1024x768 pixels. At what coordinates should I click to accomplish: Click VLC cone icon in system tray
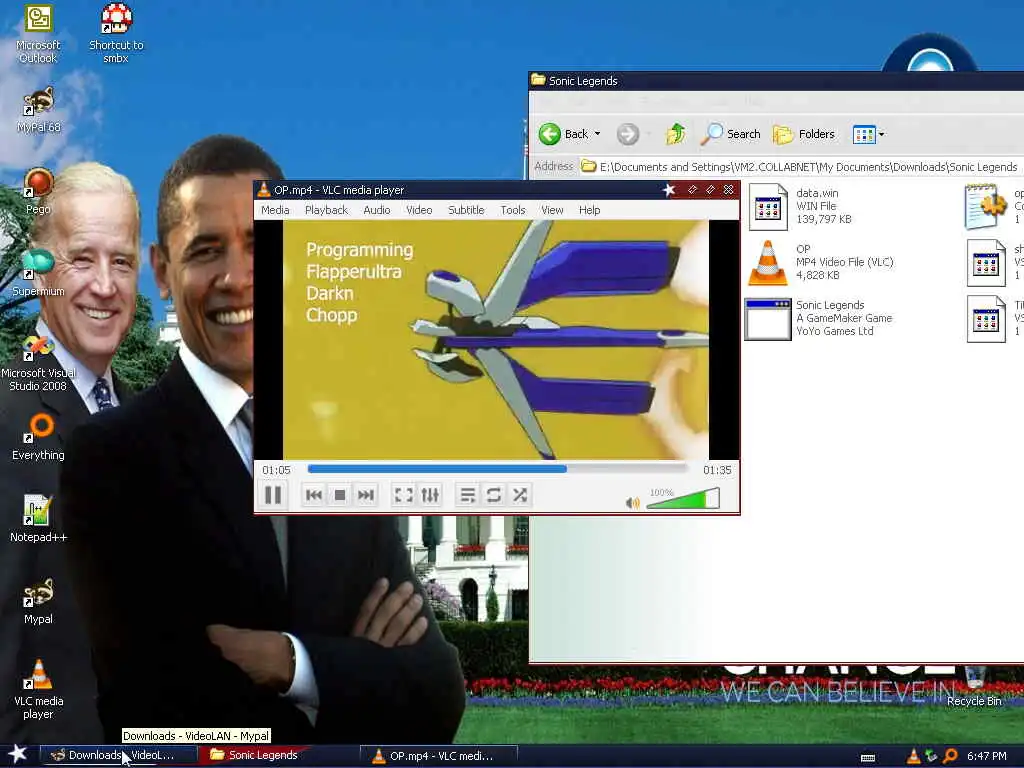coord(913,756)
